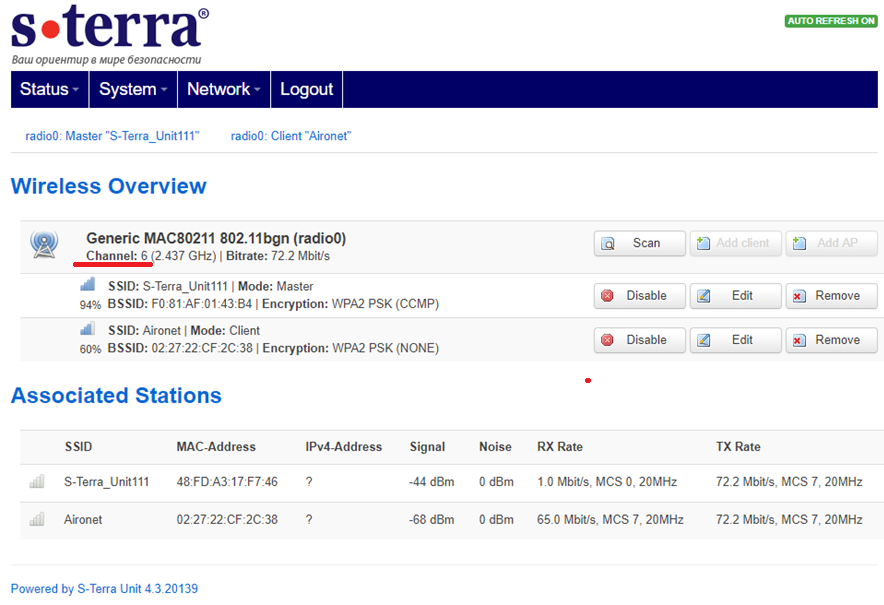Remove the Aironet client network
The width and height of the screenshot is (884, 605).
tap(832, 340)
